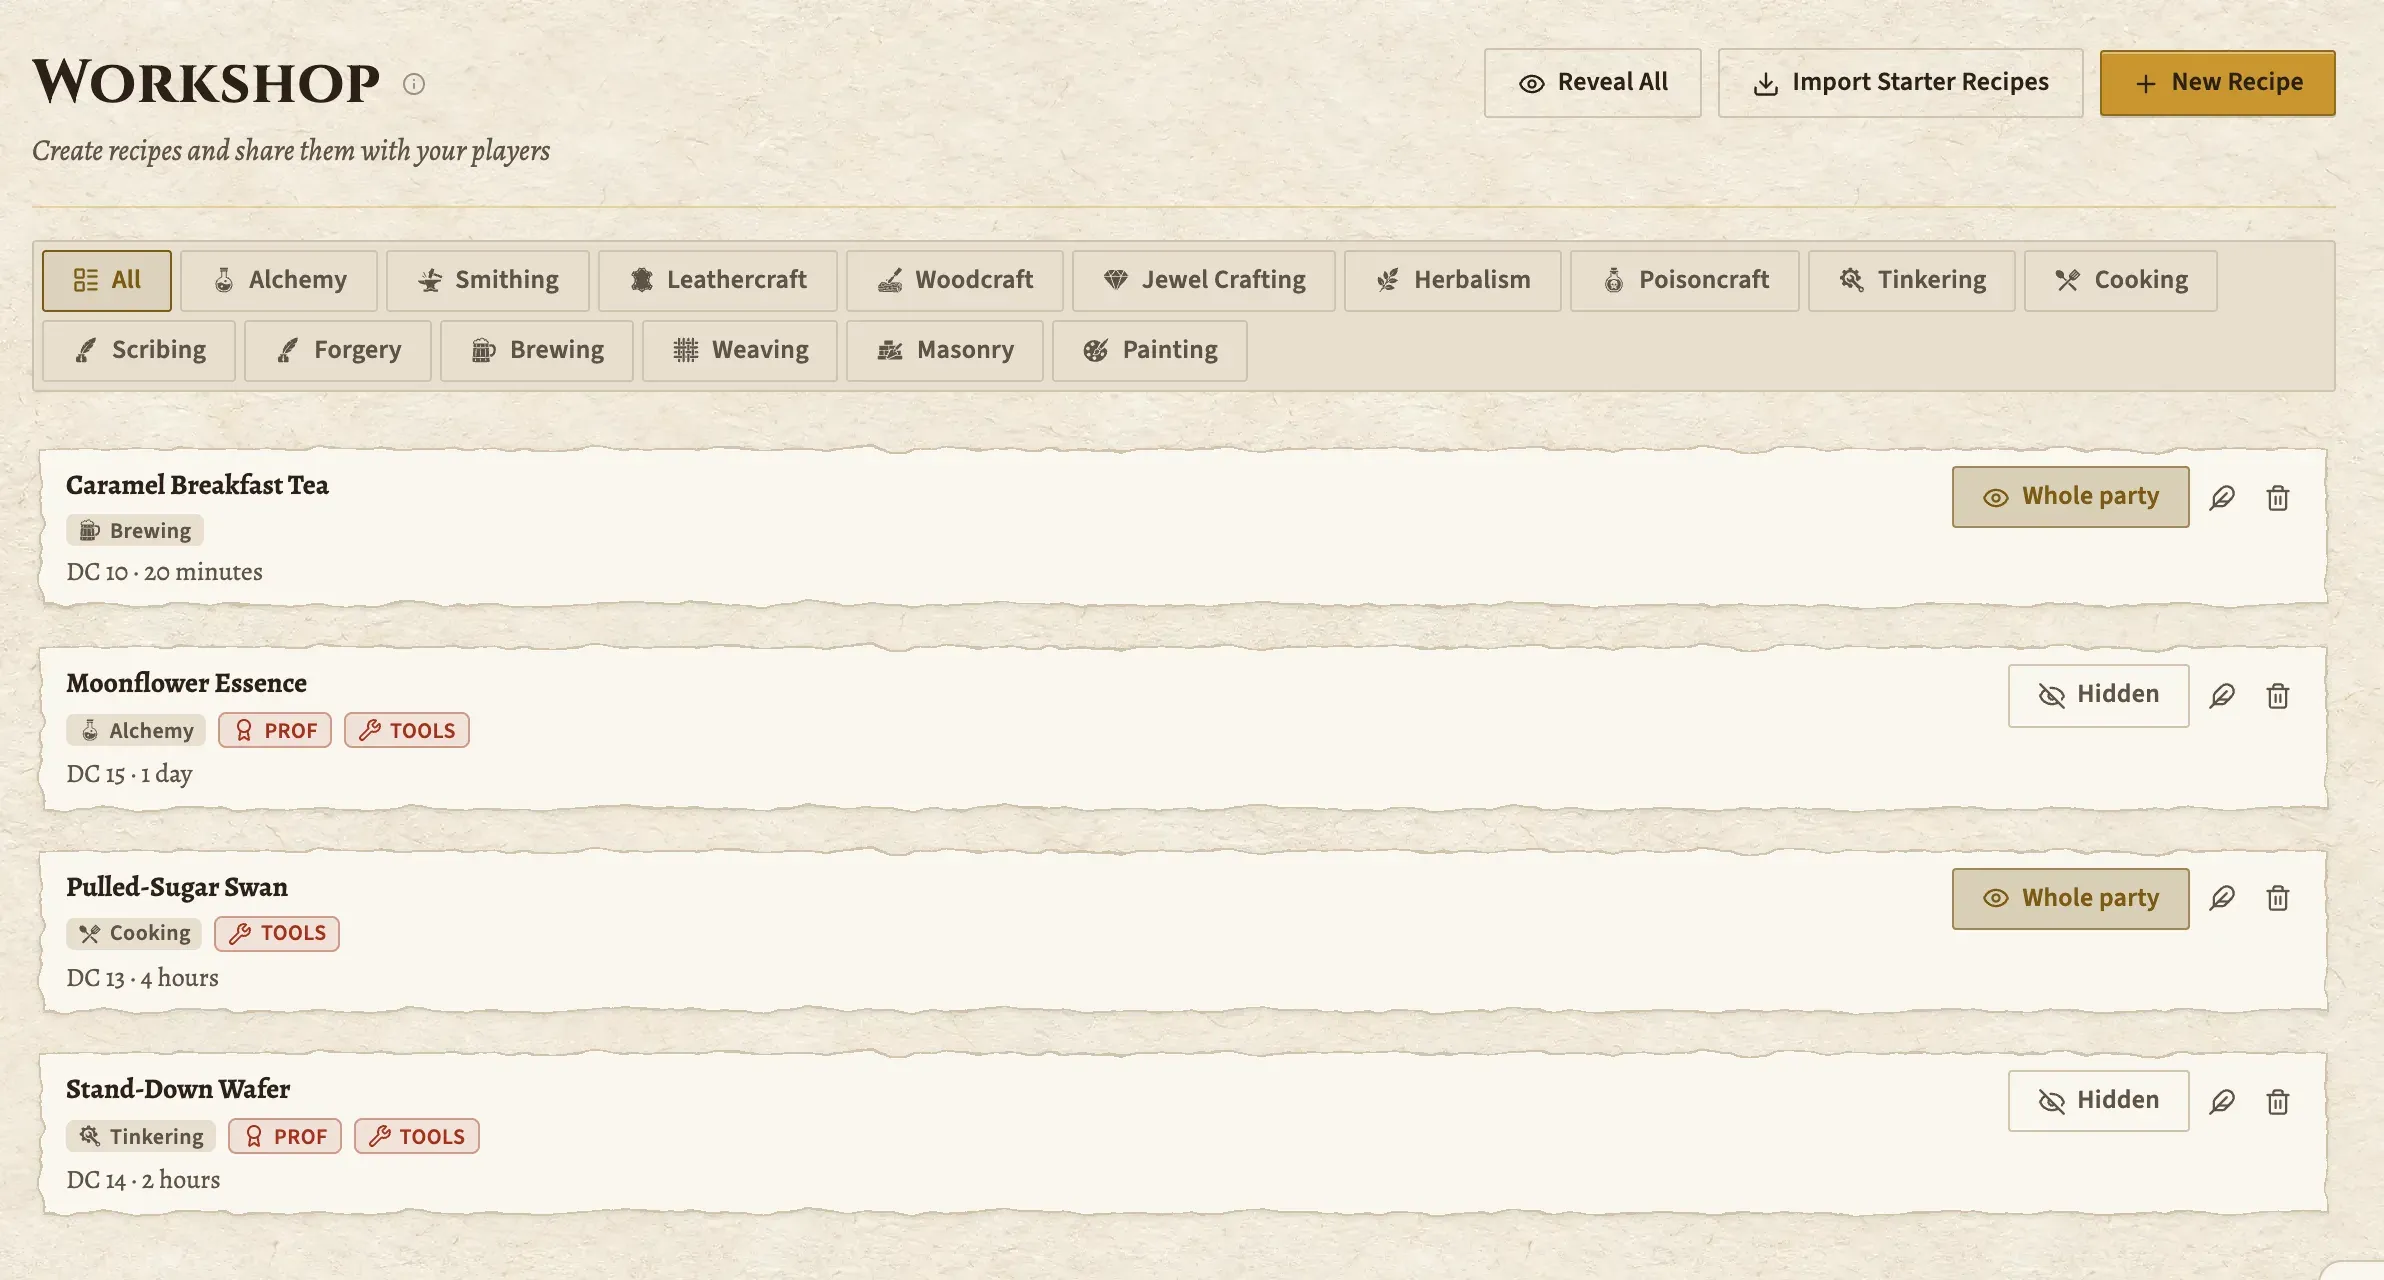Filter recipes by Leathercraft
Viewport: 2384px width, 1280px height.
718,280
